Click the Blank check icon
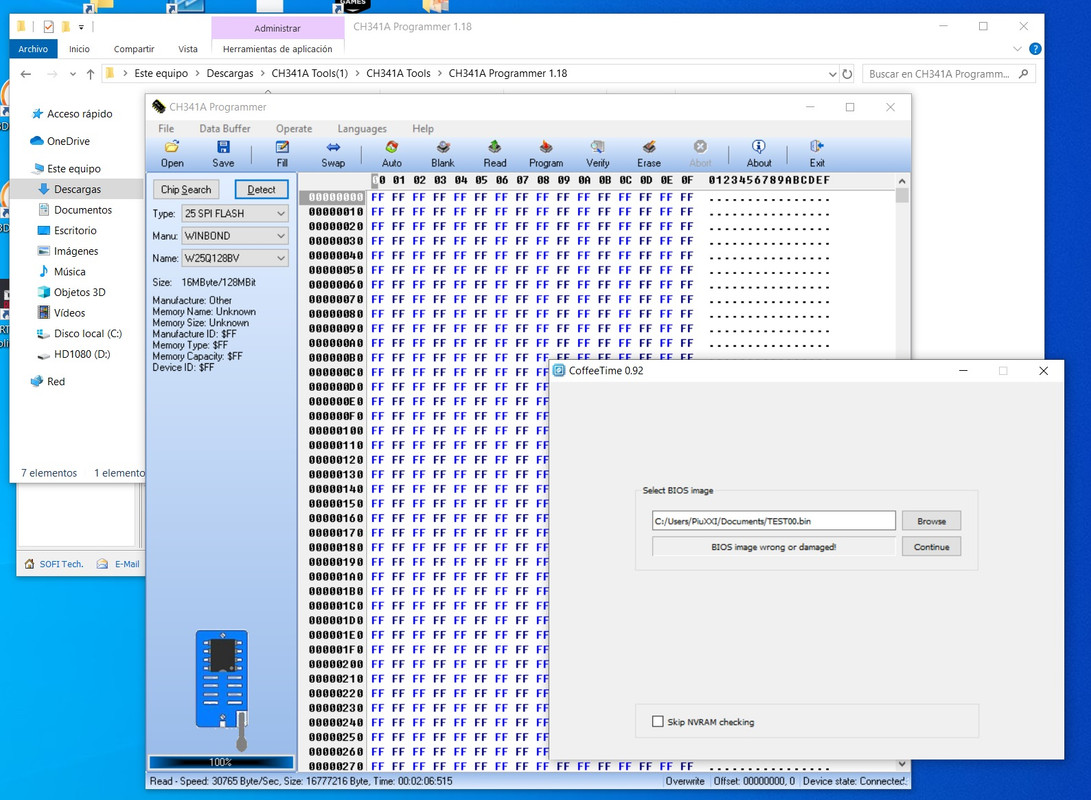Screen dimensions: 1091x800 (x=443, y=154)
